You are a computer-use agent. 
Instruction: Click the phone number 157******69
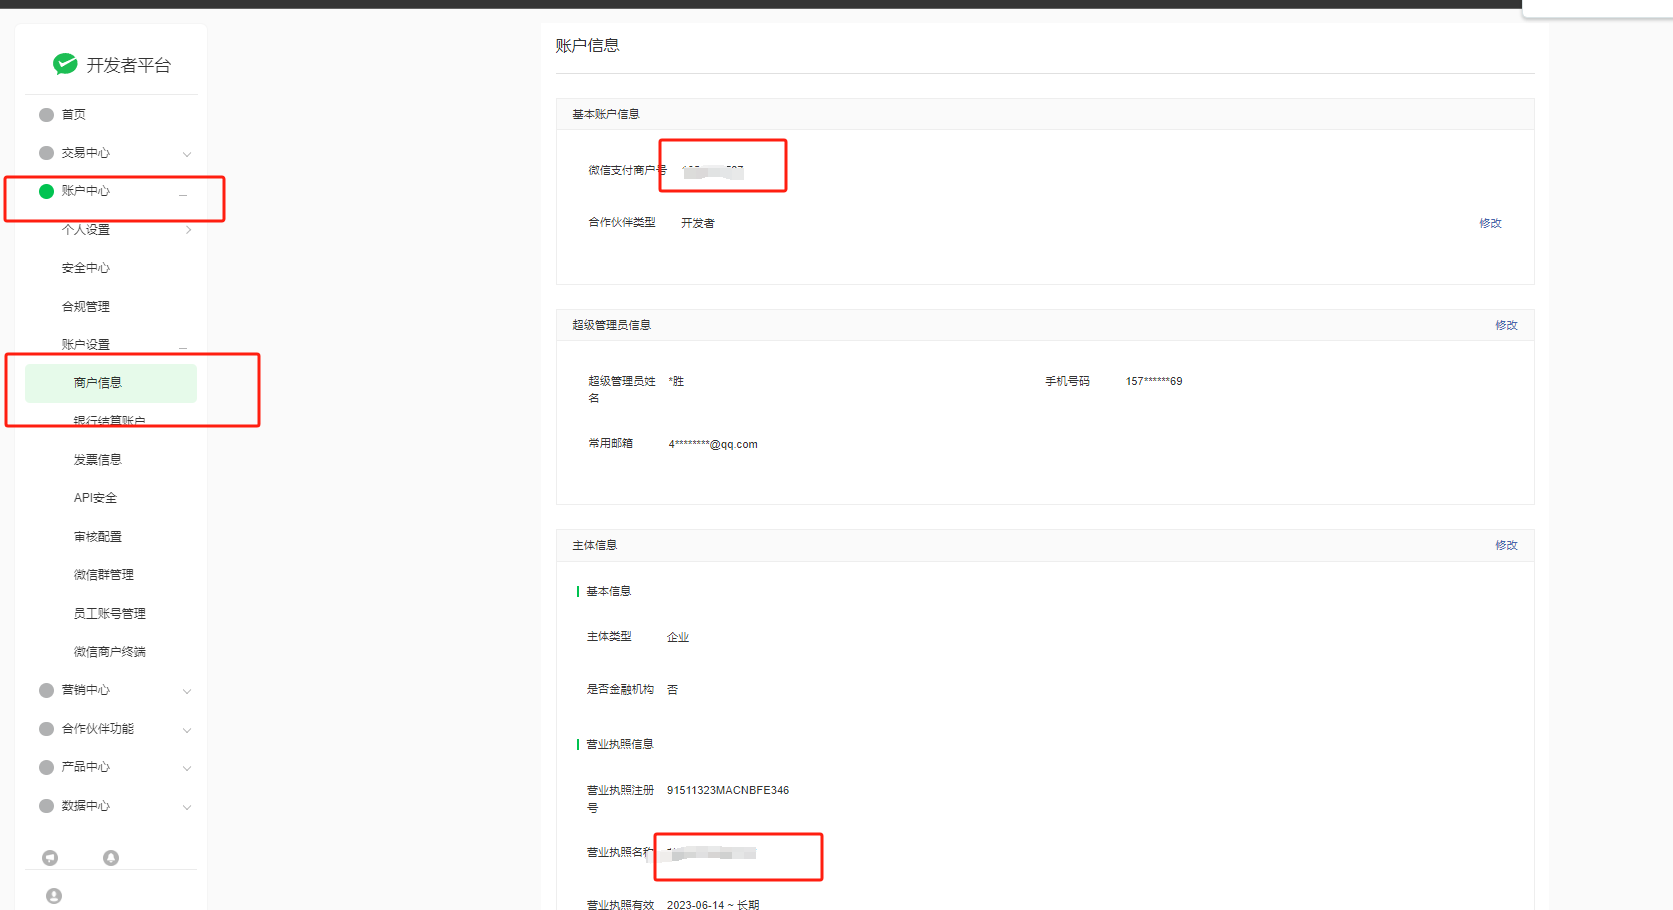1154,381
